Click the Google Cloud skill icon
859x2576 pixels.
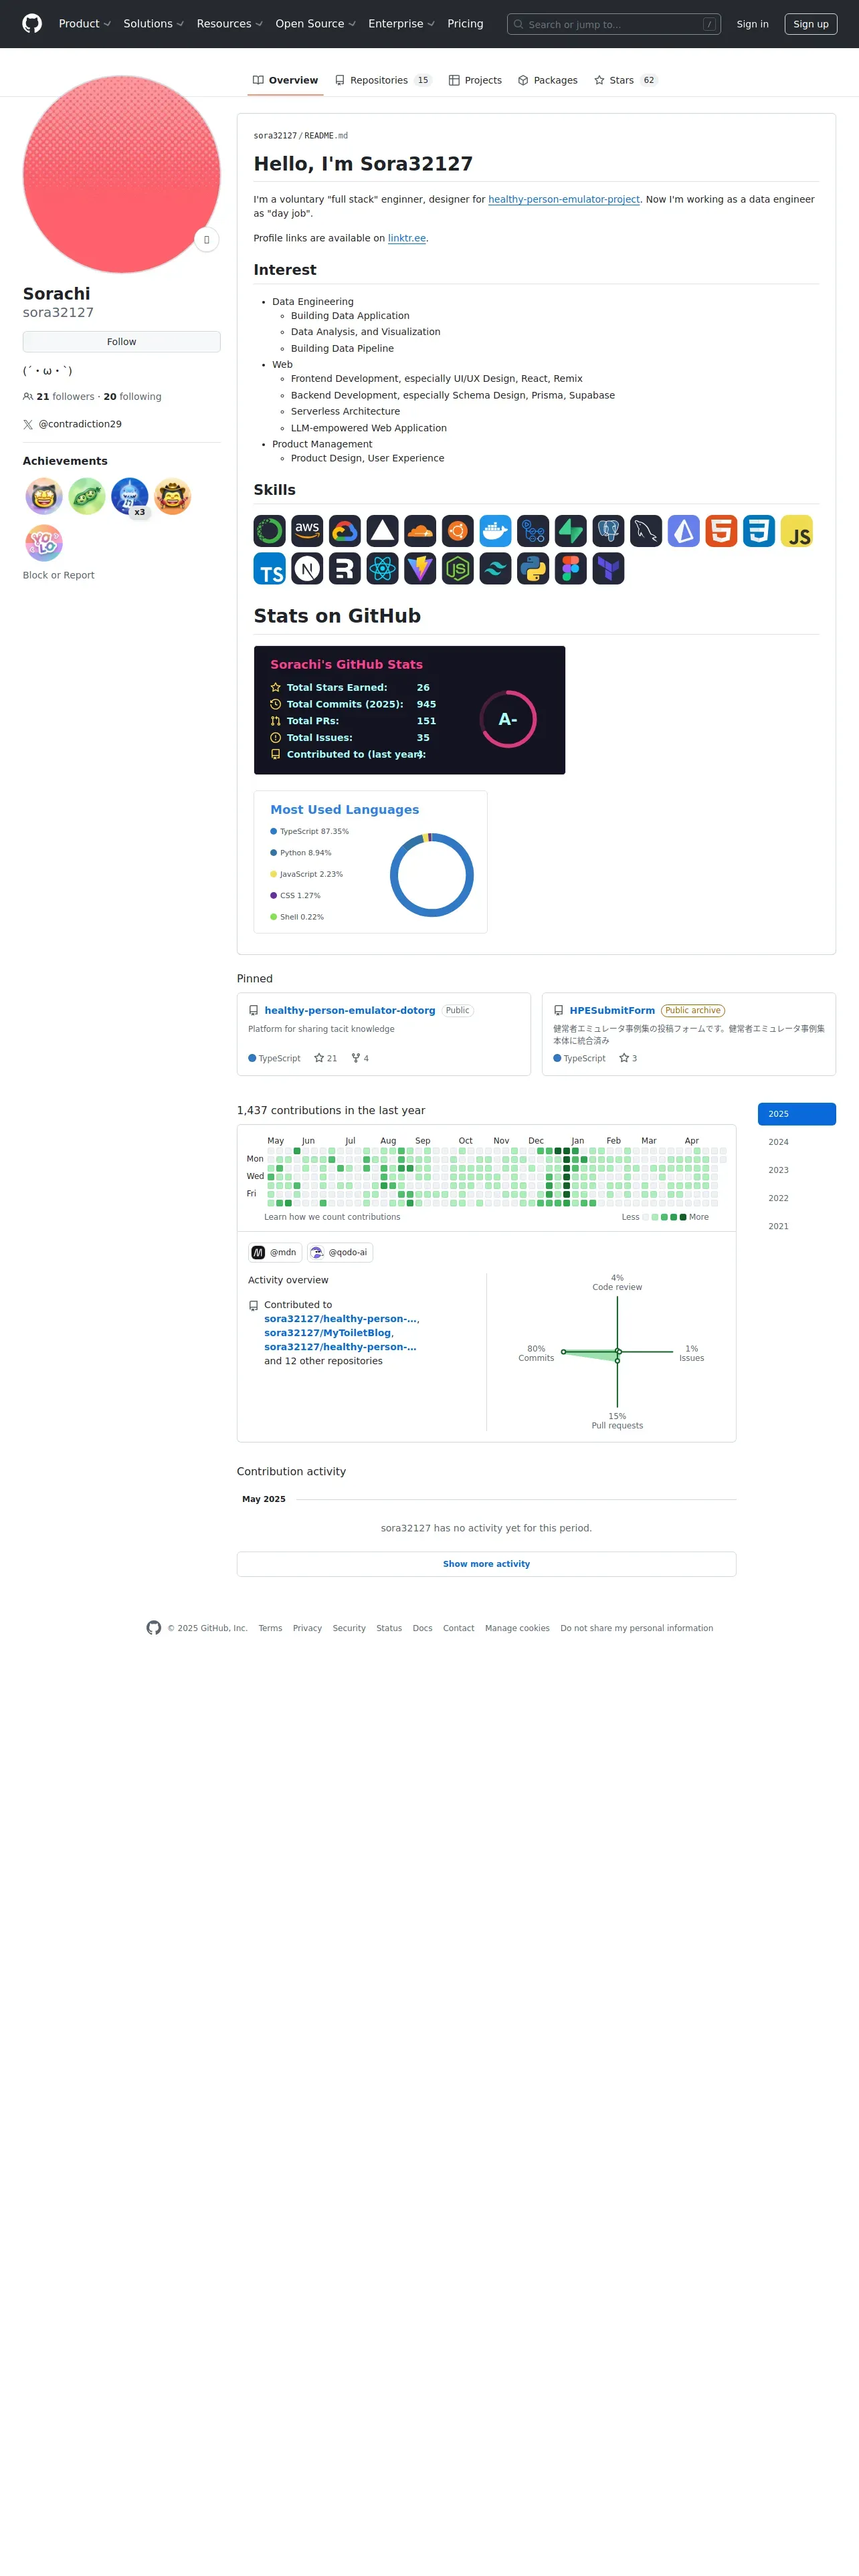(x=345, y=531)
